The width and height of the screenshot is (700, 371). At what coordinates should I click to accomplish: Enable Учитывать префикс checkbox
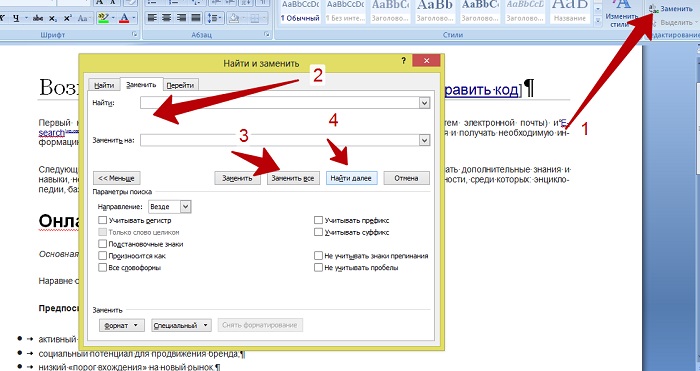click(318, 220)
